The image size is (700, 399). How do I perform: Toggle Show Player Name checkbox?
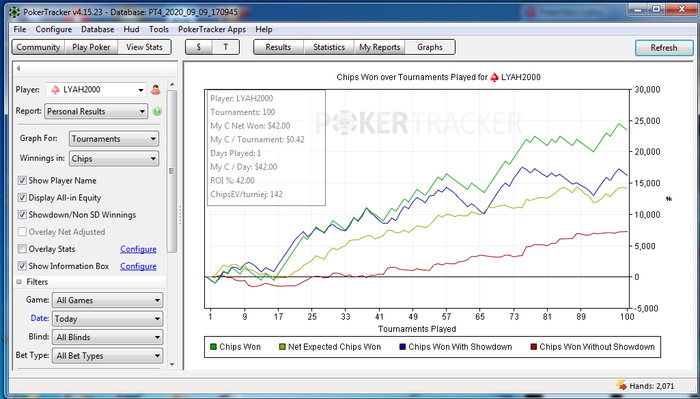point(22,180)
